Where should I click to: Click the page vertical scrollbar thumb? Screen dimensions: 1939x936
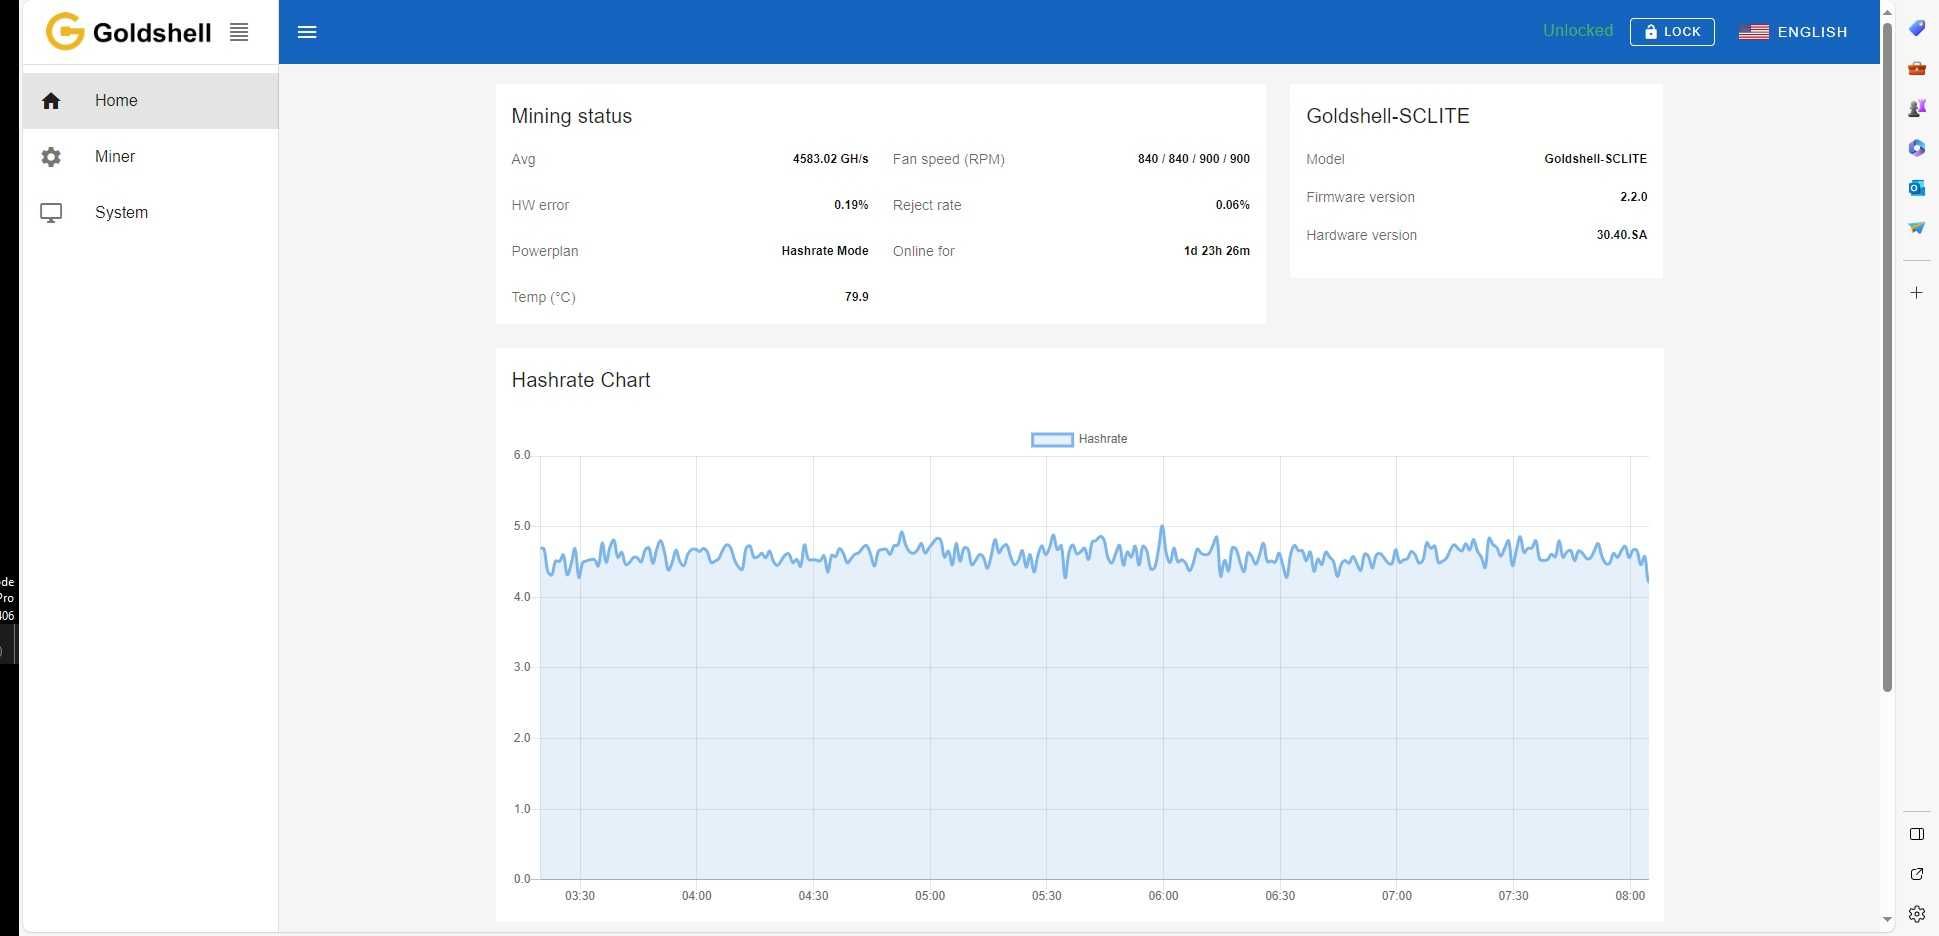point(1887,355)
